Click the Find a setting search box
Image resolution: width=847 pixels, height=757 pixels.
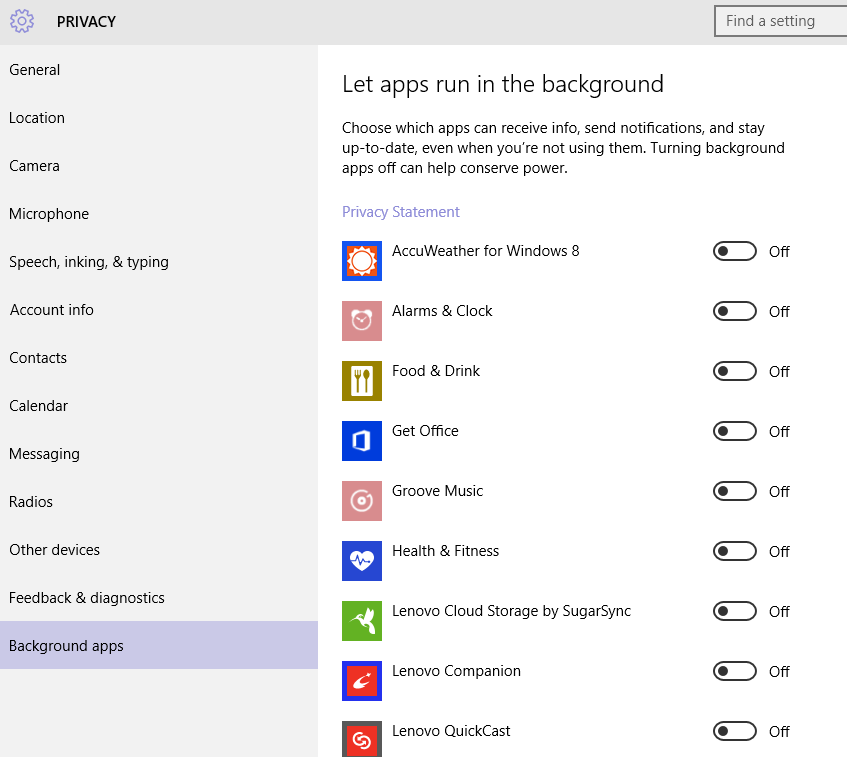pos(781,21)
